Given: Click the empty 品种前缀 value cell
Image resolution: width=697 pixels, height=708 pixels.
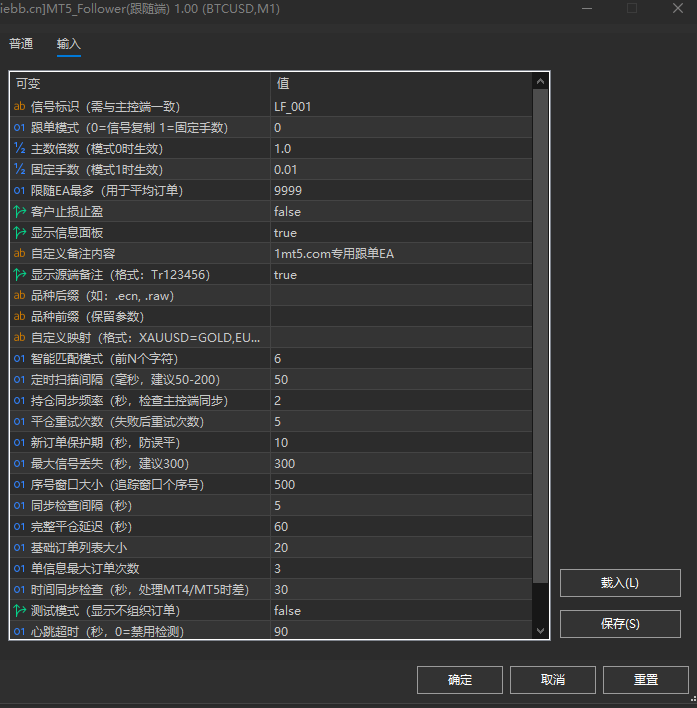Looking at the screenshot, I should coord(401,317).
